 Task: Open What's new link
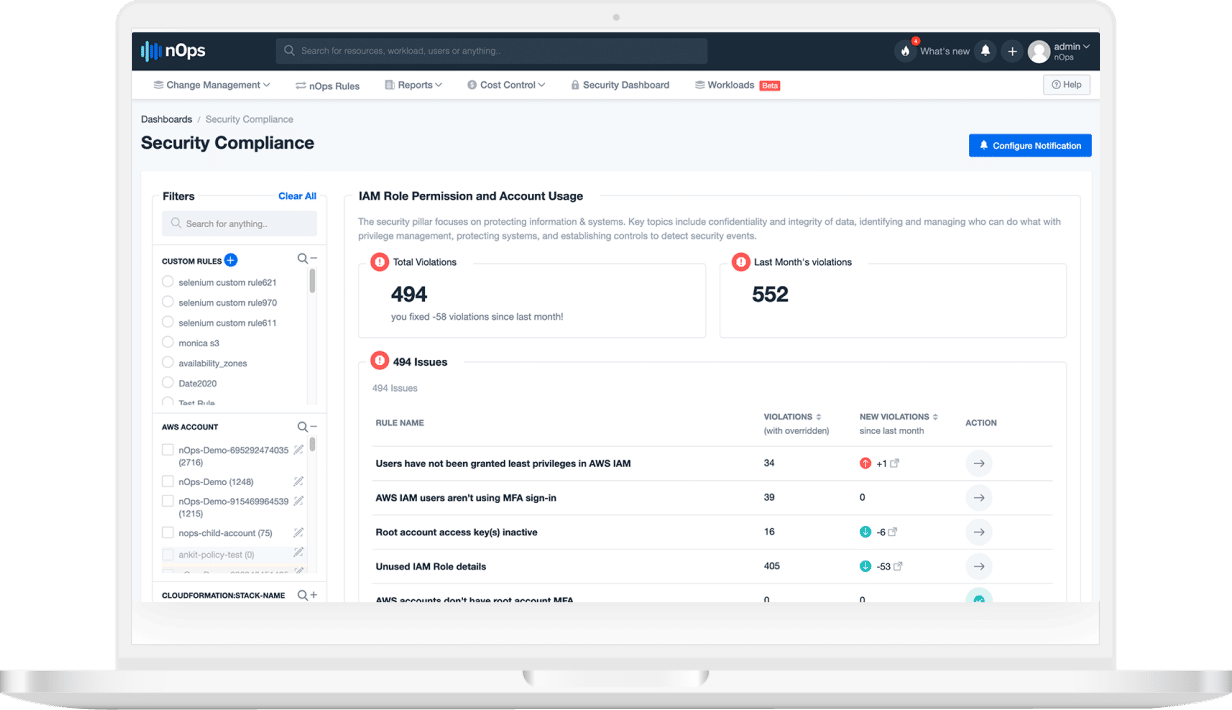[945, 51]
